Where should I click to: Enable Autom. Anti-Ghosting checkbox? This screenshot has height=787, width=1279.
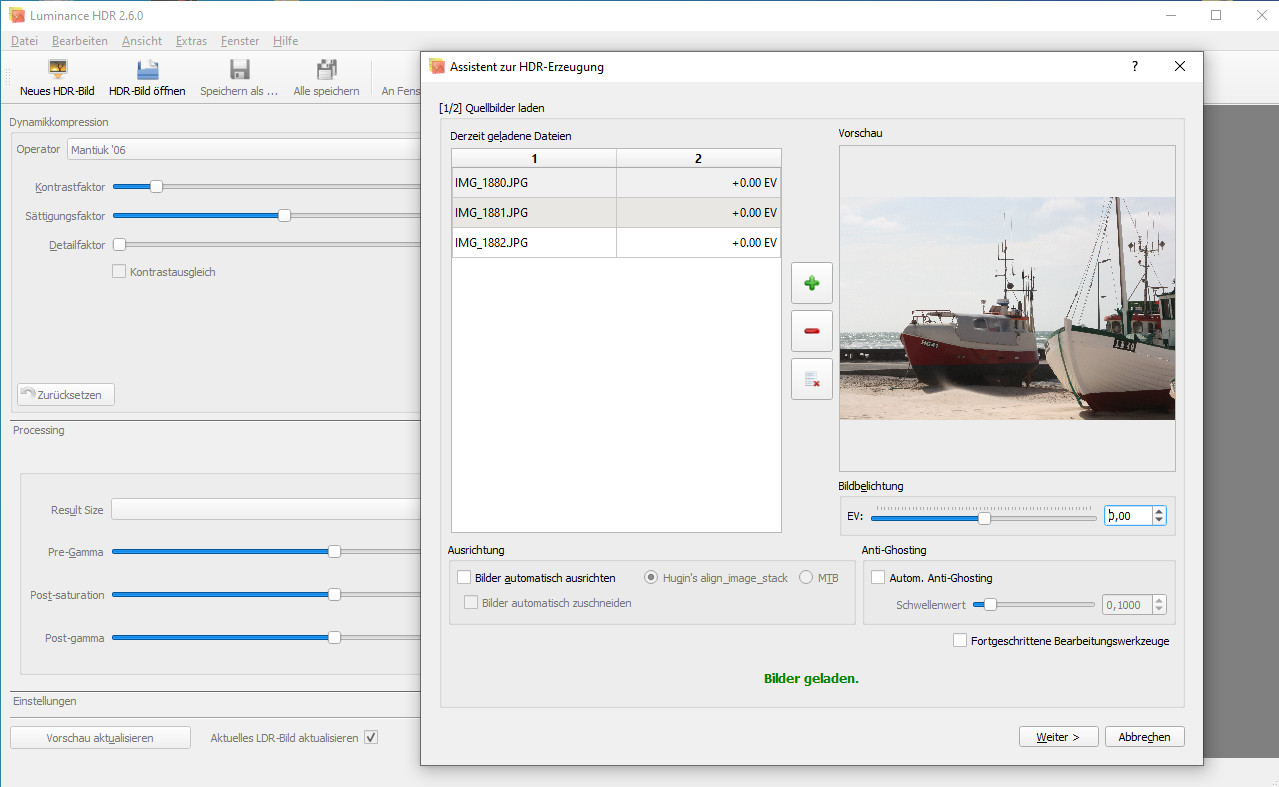pyautogui.click(x=878, y=577)
